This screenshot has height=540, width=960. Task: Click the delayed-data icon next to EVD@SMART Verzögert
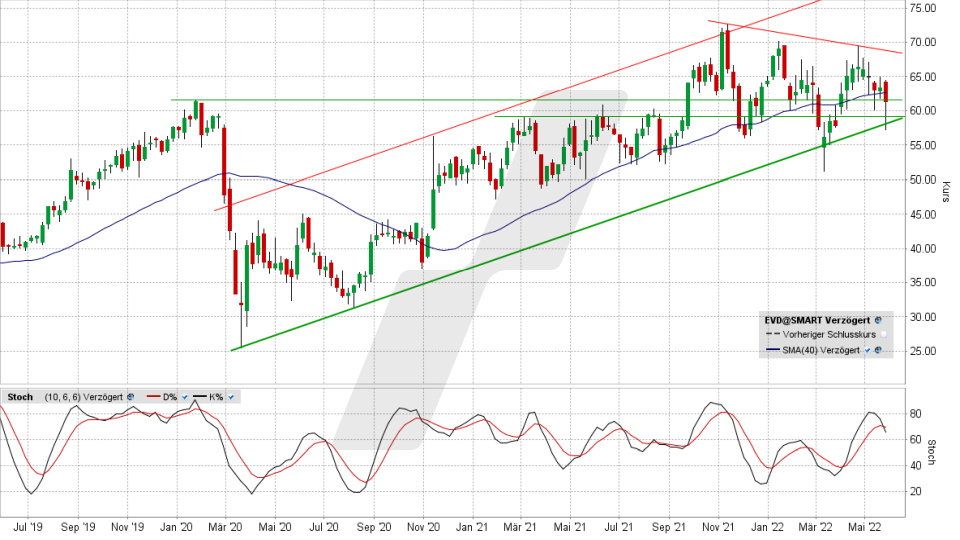point(878,320)
